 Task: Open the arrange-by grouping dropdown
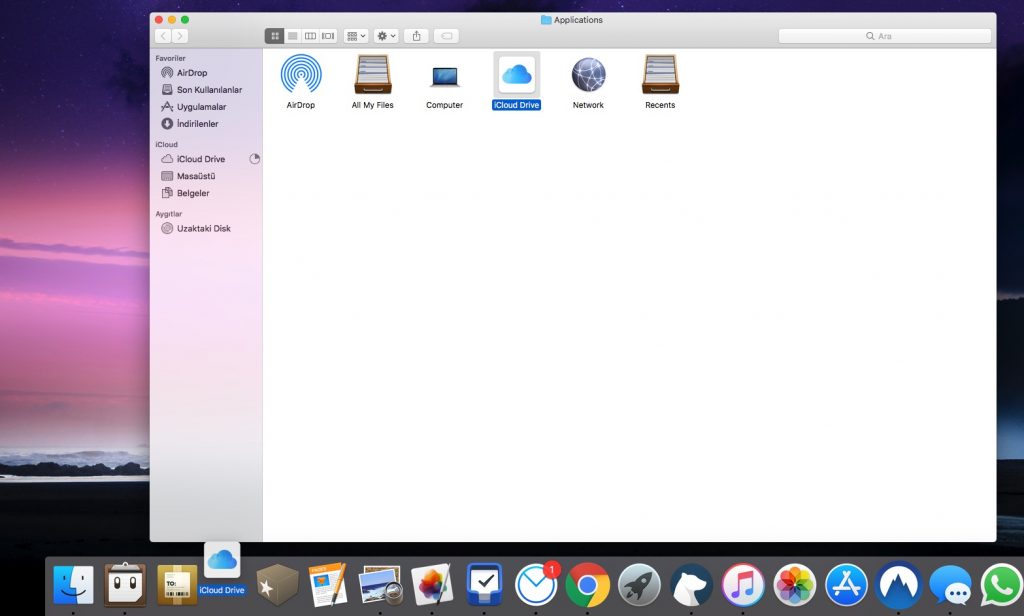pyautogui.click(x=355, y=36)
